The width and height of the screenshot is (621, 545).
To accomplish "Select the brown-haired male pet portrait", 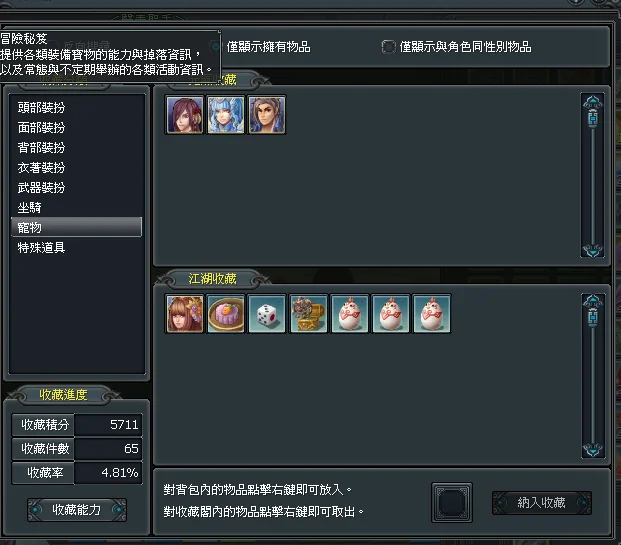I will click(x=267, y=115).
